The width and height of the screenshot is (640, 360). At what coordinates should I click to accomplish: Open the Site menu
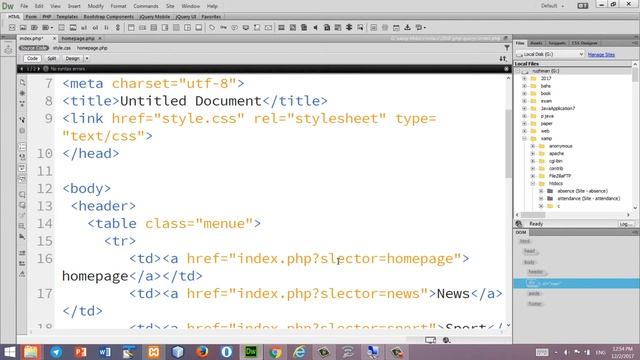(170, 6)
